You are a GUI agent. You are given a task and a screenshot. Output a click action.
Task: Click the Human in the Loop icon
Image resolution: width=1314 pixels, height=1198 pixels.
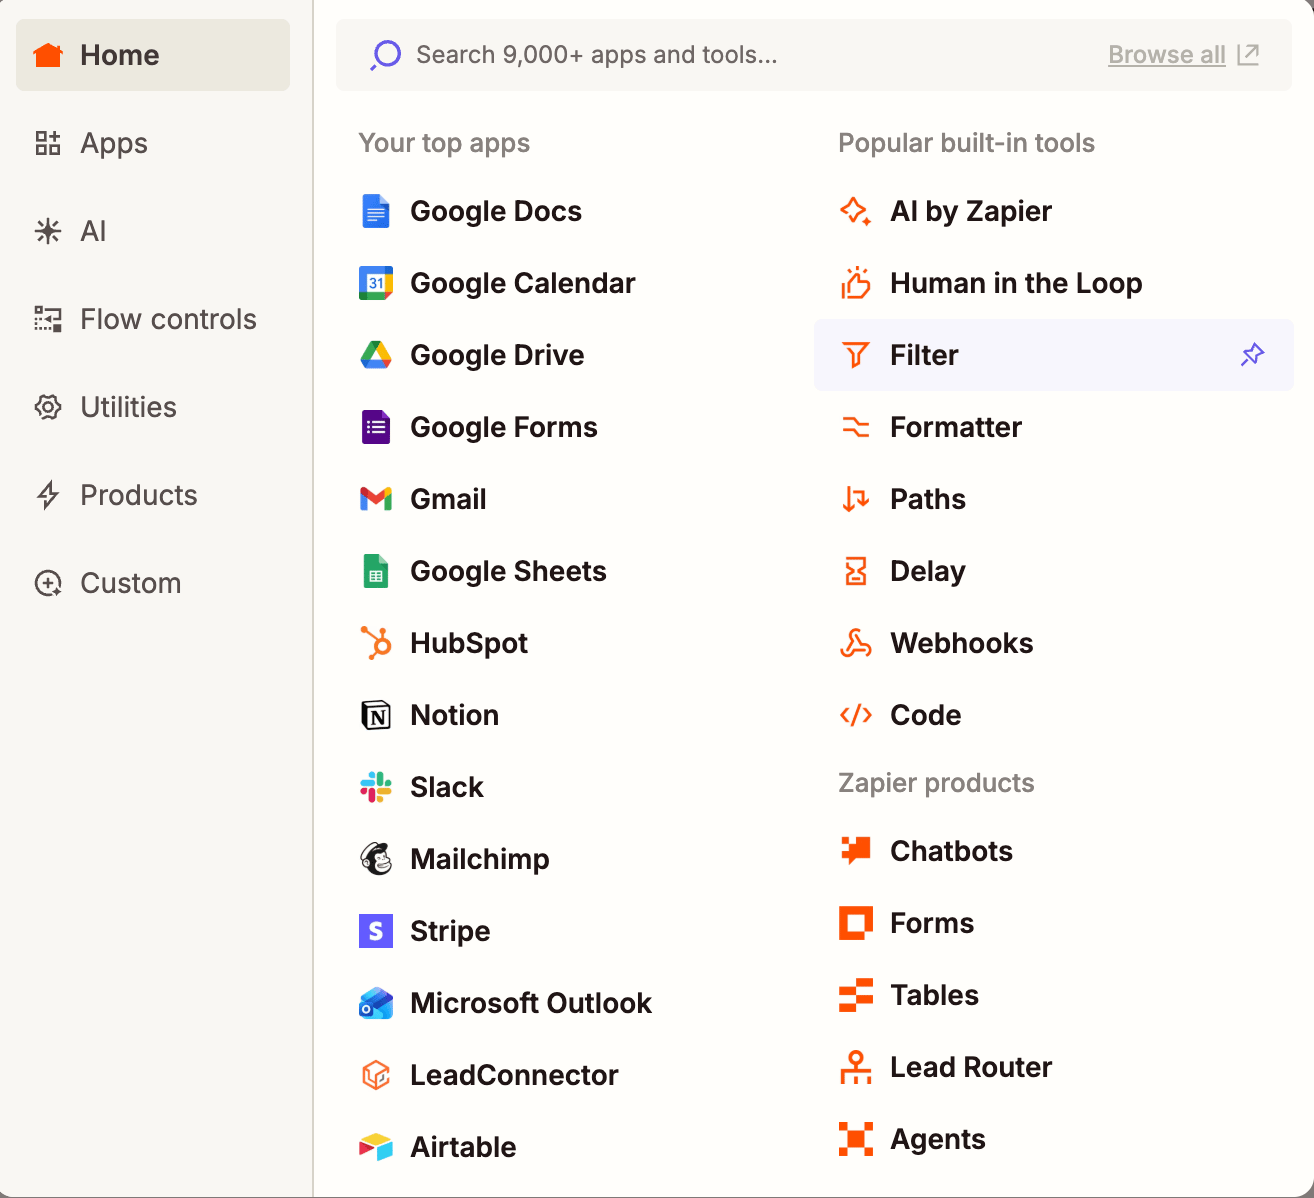point(856,283)
